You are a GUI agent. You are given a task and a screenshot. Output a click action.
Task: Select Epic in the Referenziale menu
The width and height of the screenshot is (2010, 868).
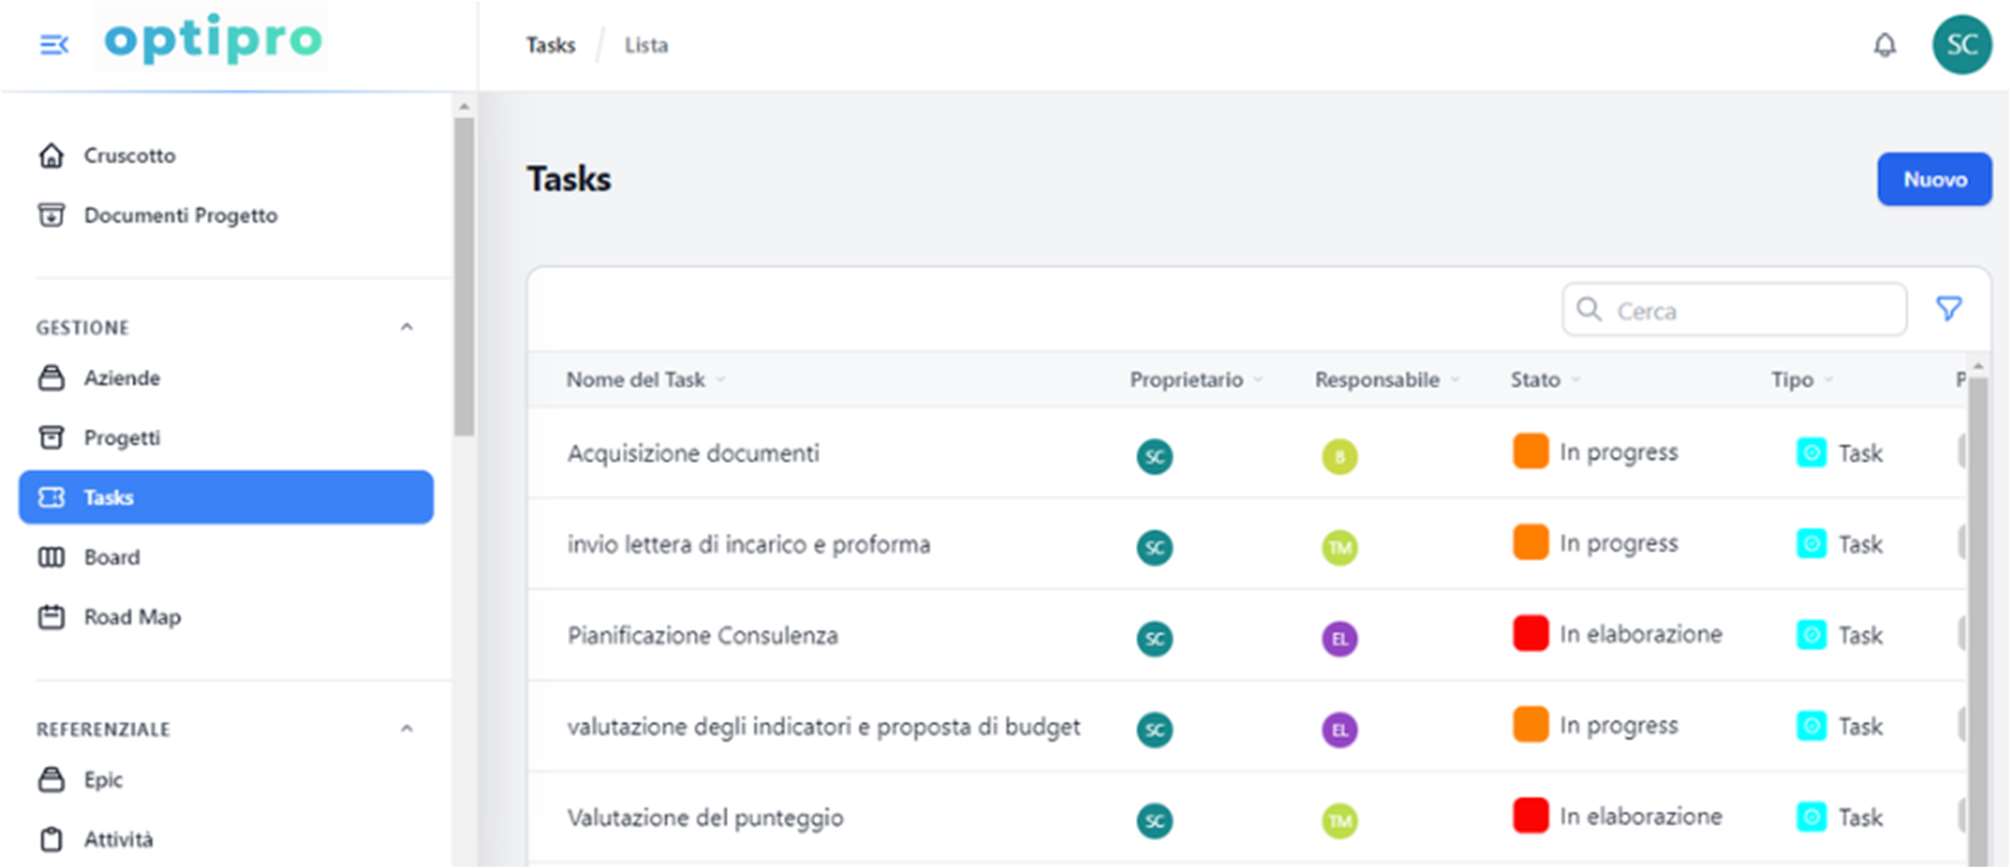click(x=103, y=780)
